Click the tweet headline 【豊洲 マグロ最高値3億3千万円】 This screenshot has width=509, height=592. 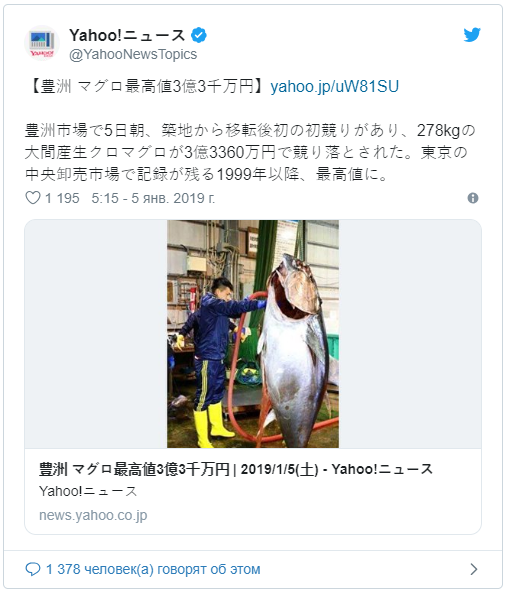click(148, 86)
